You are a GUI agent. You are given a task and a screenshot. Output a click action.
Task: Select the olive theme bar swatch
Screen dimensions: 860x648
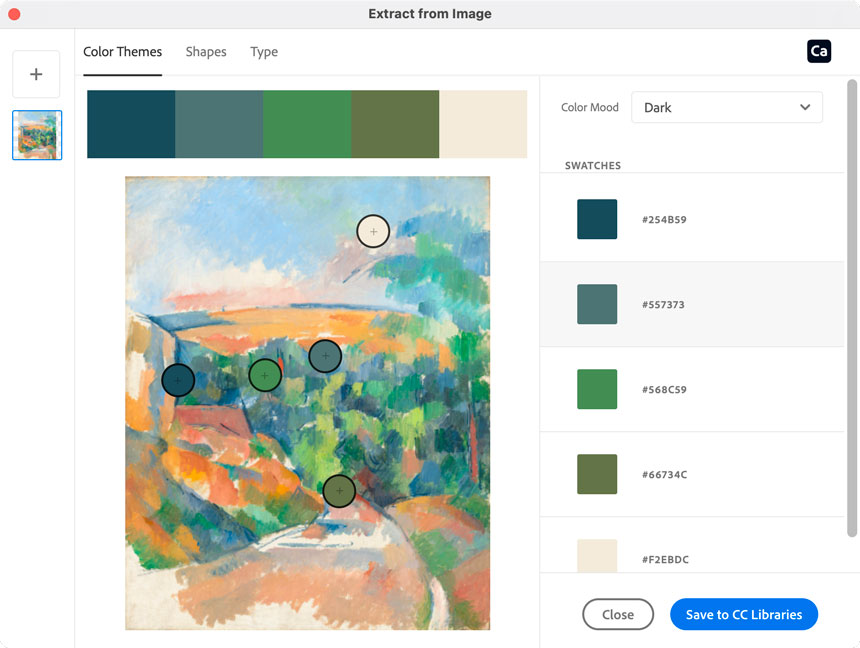pos(395,124)
